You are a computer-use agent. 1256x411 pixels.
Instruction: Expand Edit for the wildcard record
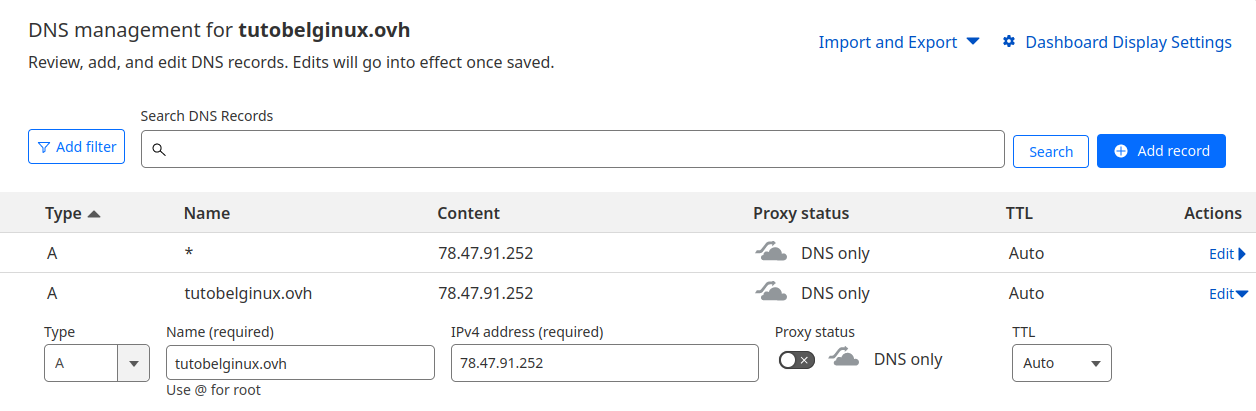[x=1227, y=254]
